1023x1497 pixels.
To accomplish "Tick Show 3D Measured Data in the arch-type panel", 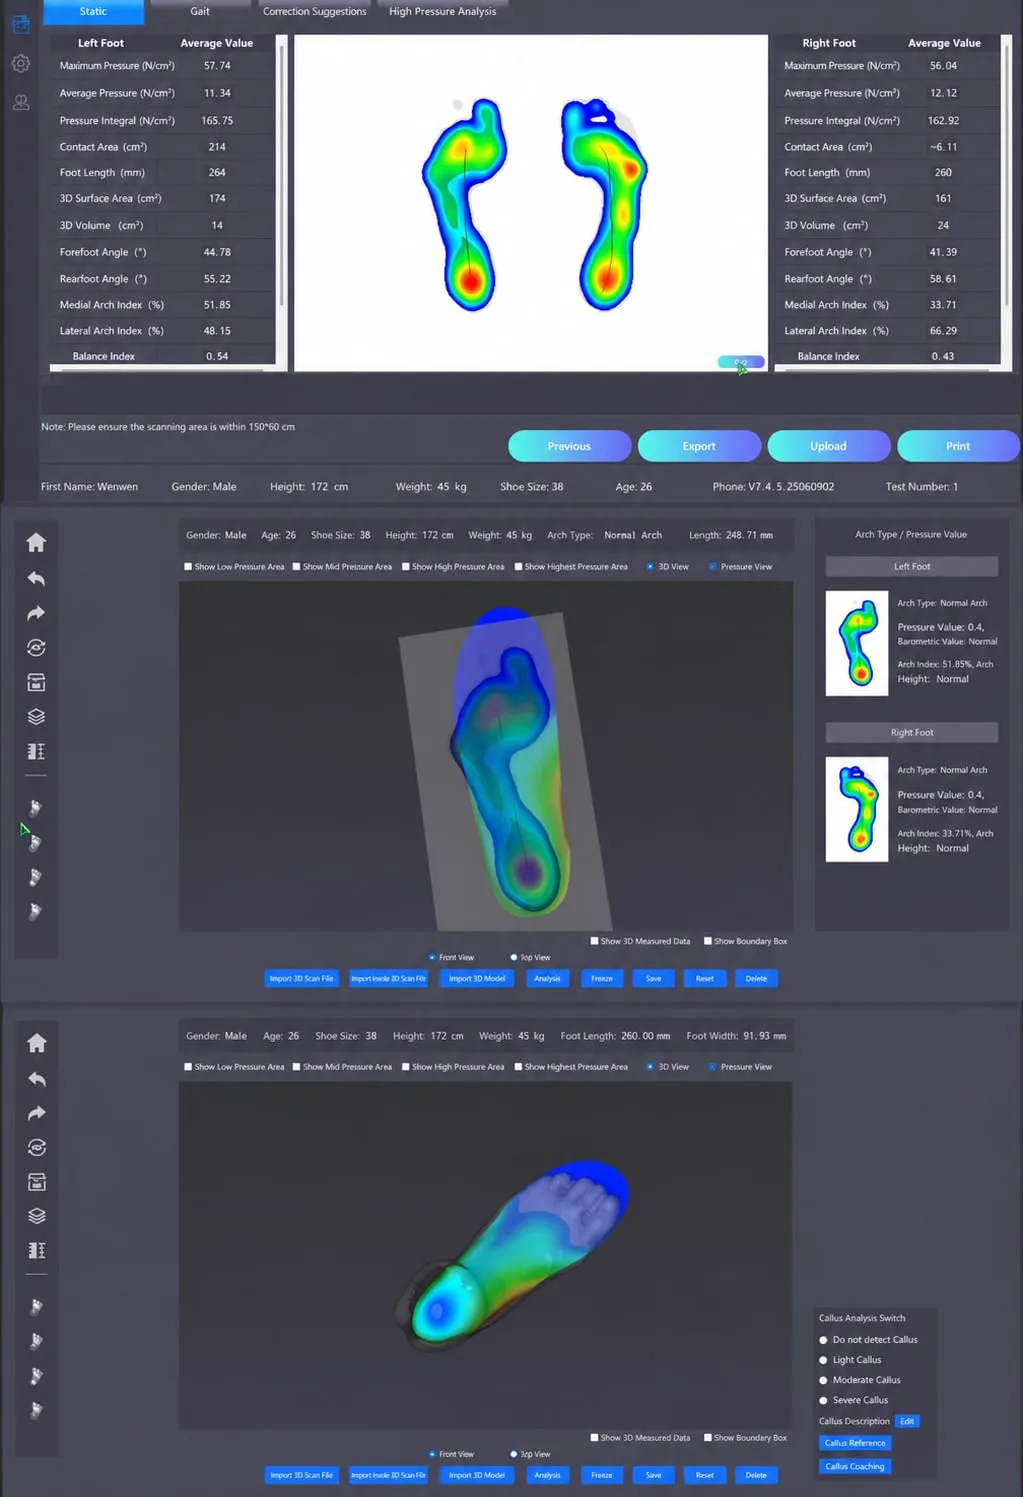I will tap(594, 941).
